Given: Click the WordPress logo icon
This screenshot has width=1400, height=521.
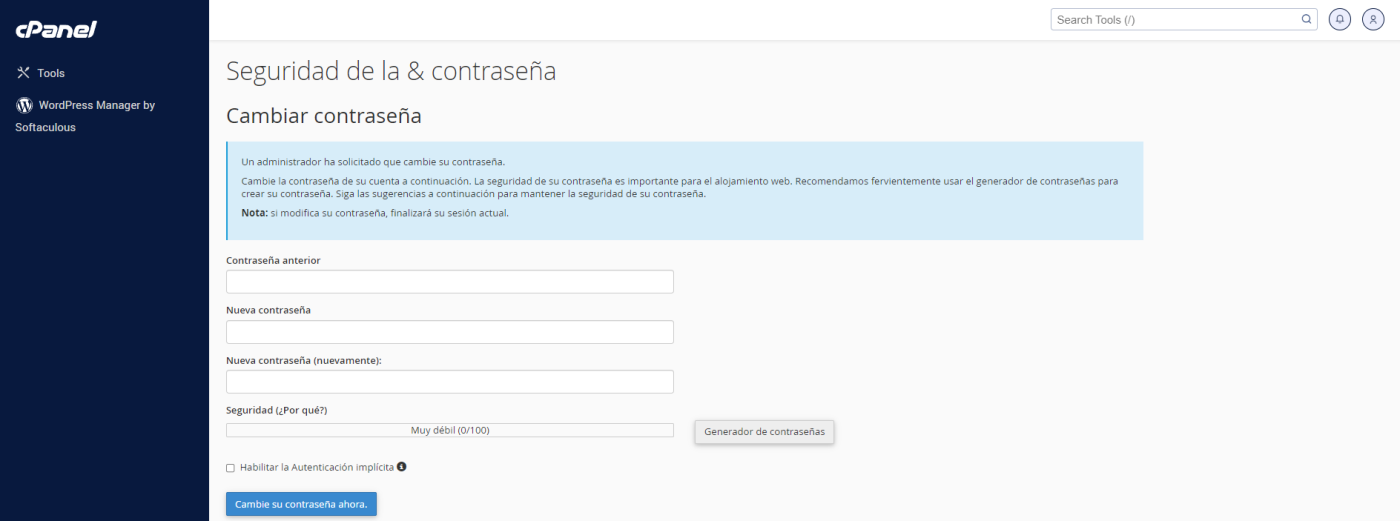Looking at the screenshot, I should point(24,105).
